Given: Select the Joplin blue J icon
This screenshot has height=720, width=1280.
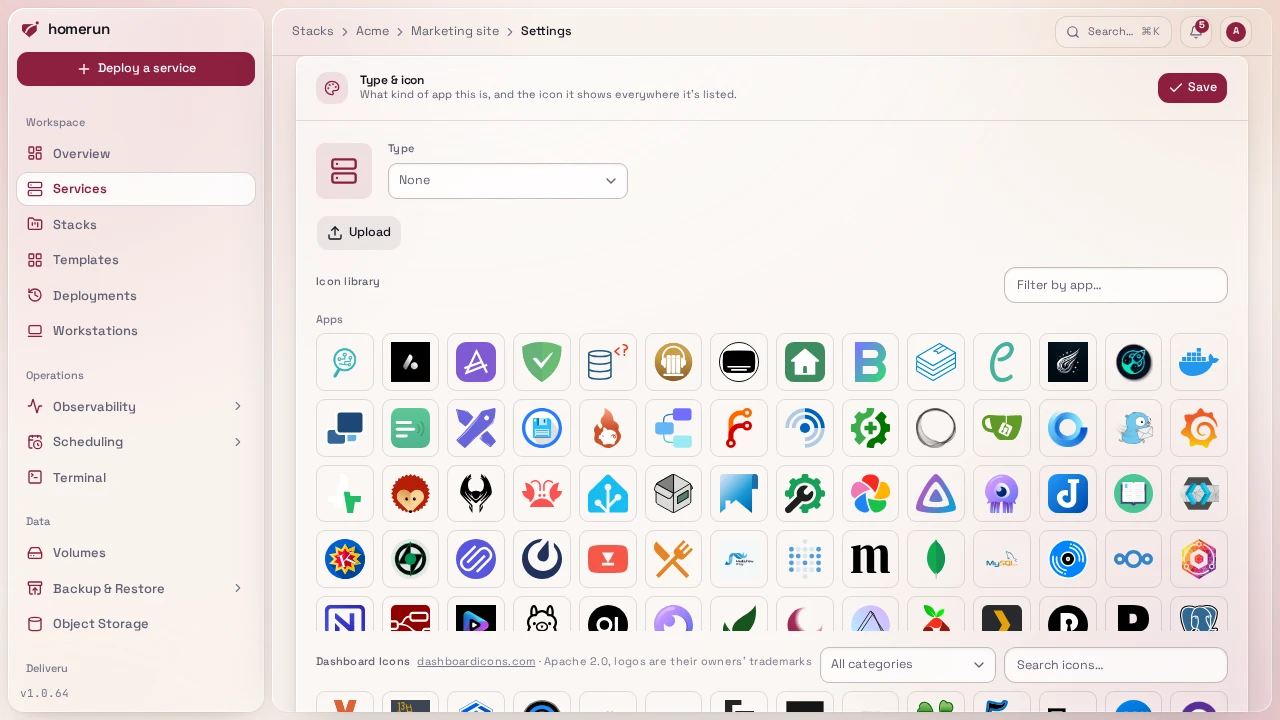Looking at the screenshot, I should (1068, 494).
